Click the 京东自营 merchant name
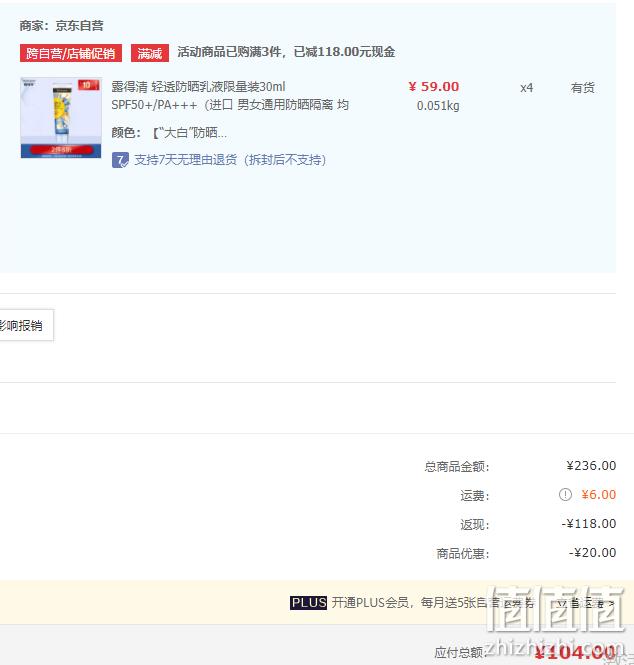 (x=79, y=25)
